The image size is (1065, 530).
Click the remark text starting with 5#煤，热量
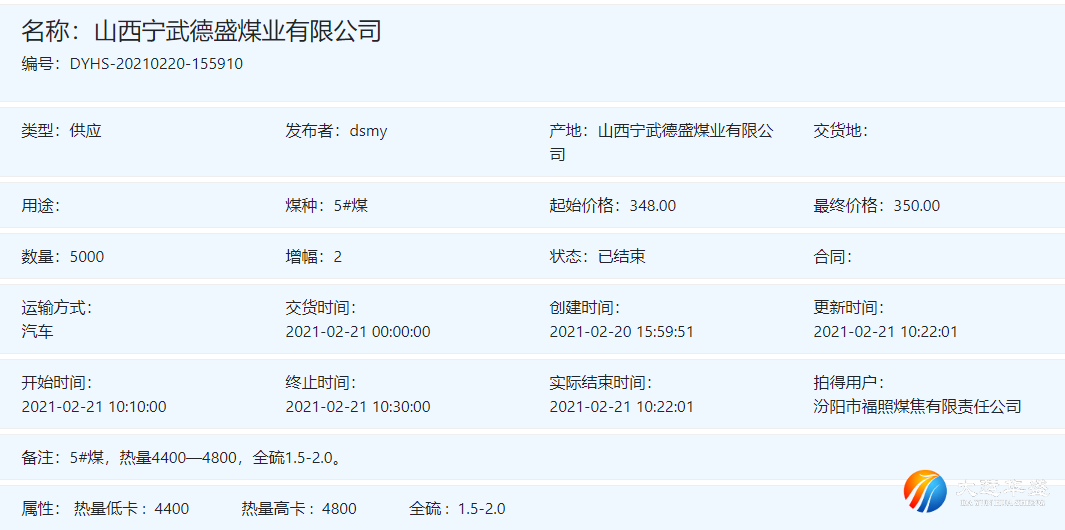tap(208, 458)
